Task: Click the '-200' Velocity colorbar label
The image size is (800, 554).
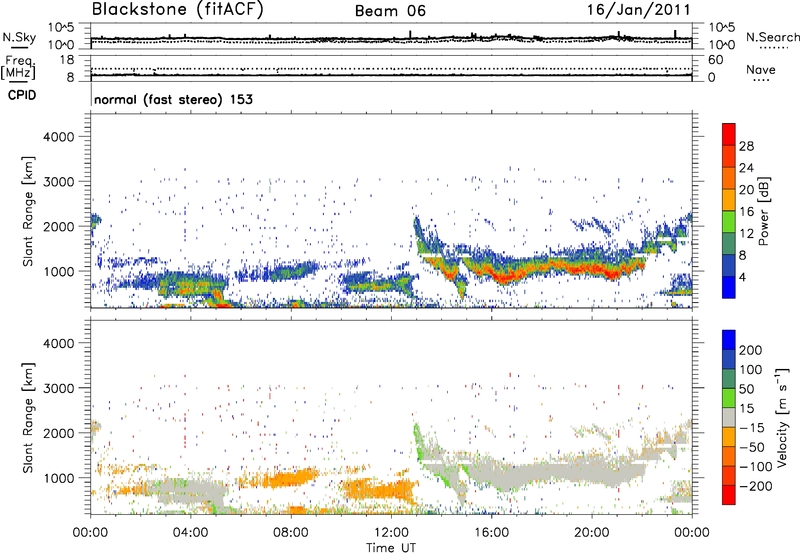Action: coord(756,486)
